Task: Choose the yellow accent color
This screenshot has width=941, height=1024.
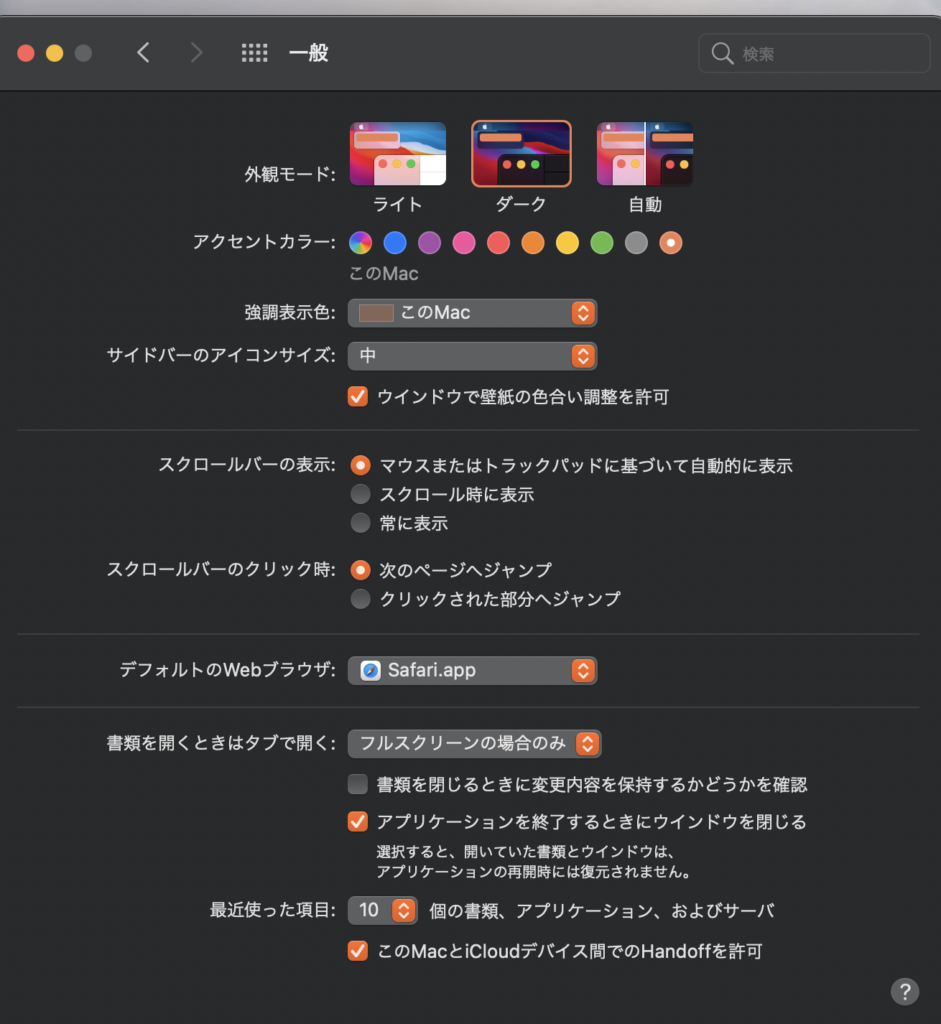Action: point(567,243)
